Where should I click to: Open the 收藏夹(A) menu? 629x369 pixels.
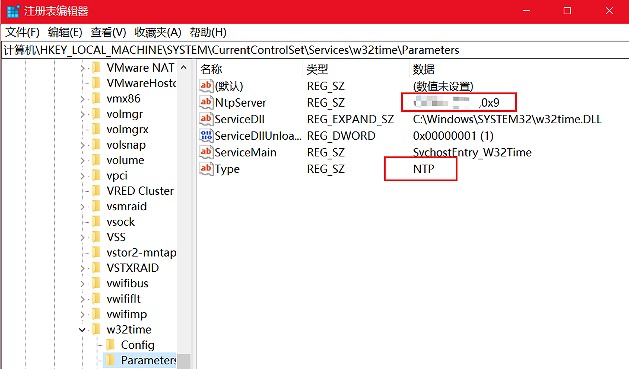[x=158, y=32]
